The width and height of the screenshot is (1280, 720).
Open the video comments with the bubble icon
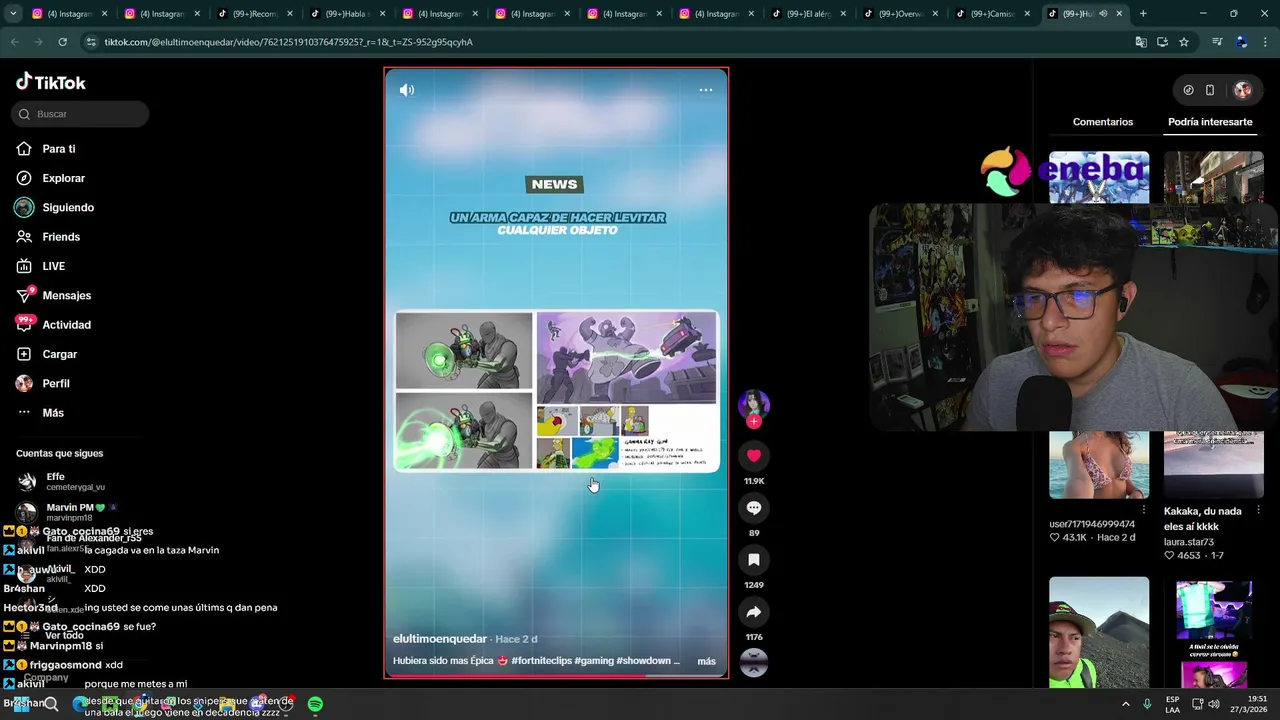tap(754, 508)
